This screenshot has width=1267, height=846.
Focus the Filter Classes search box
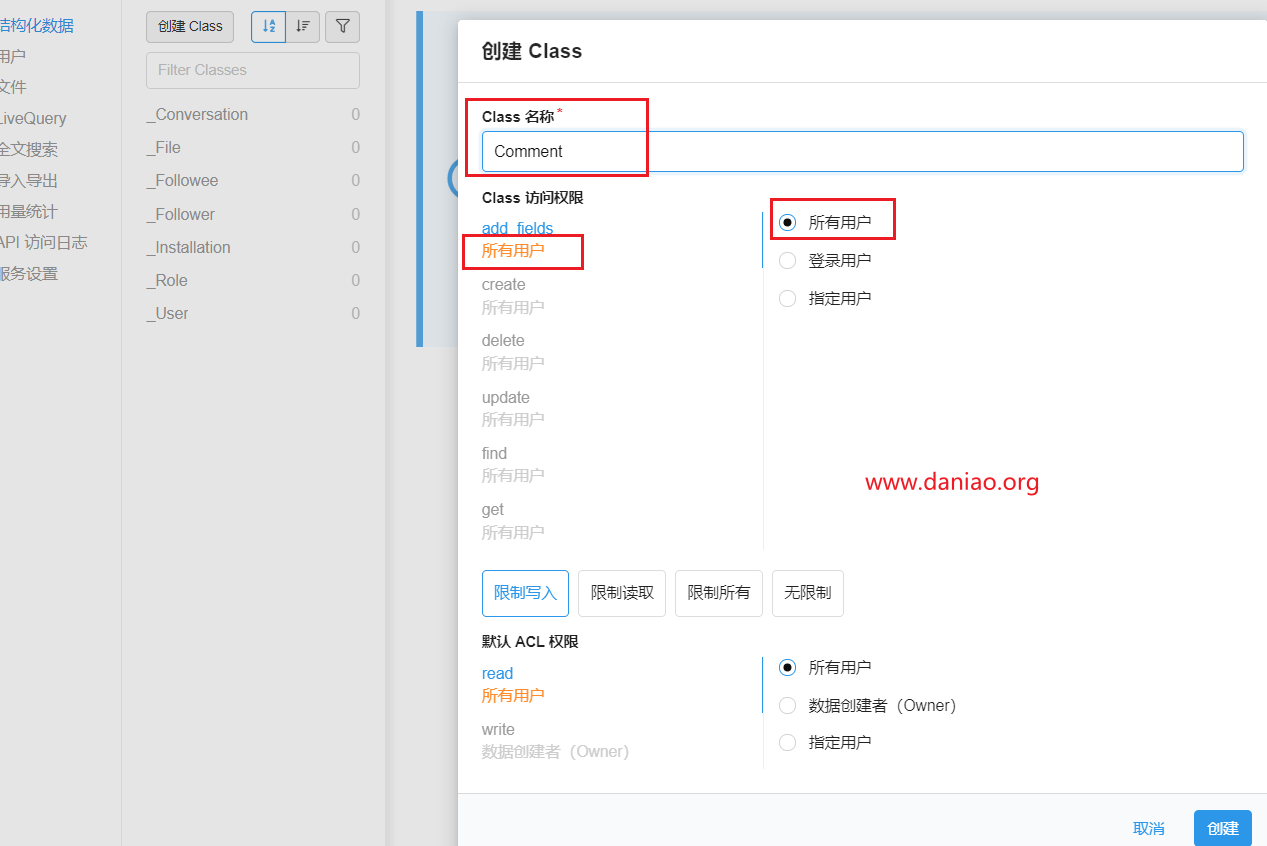pos(253,70)
